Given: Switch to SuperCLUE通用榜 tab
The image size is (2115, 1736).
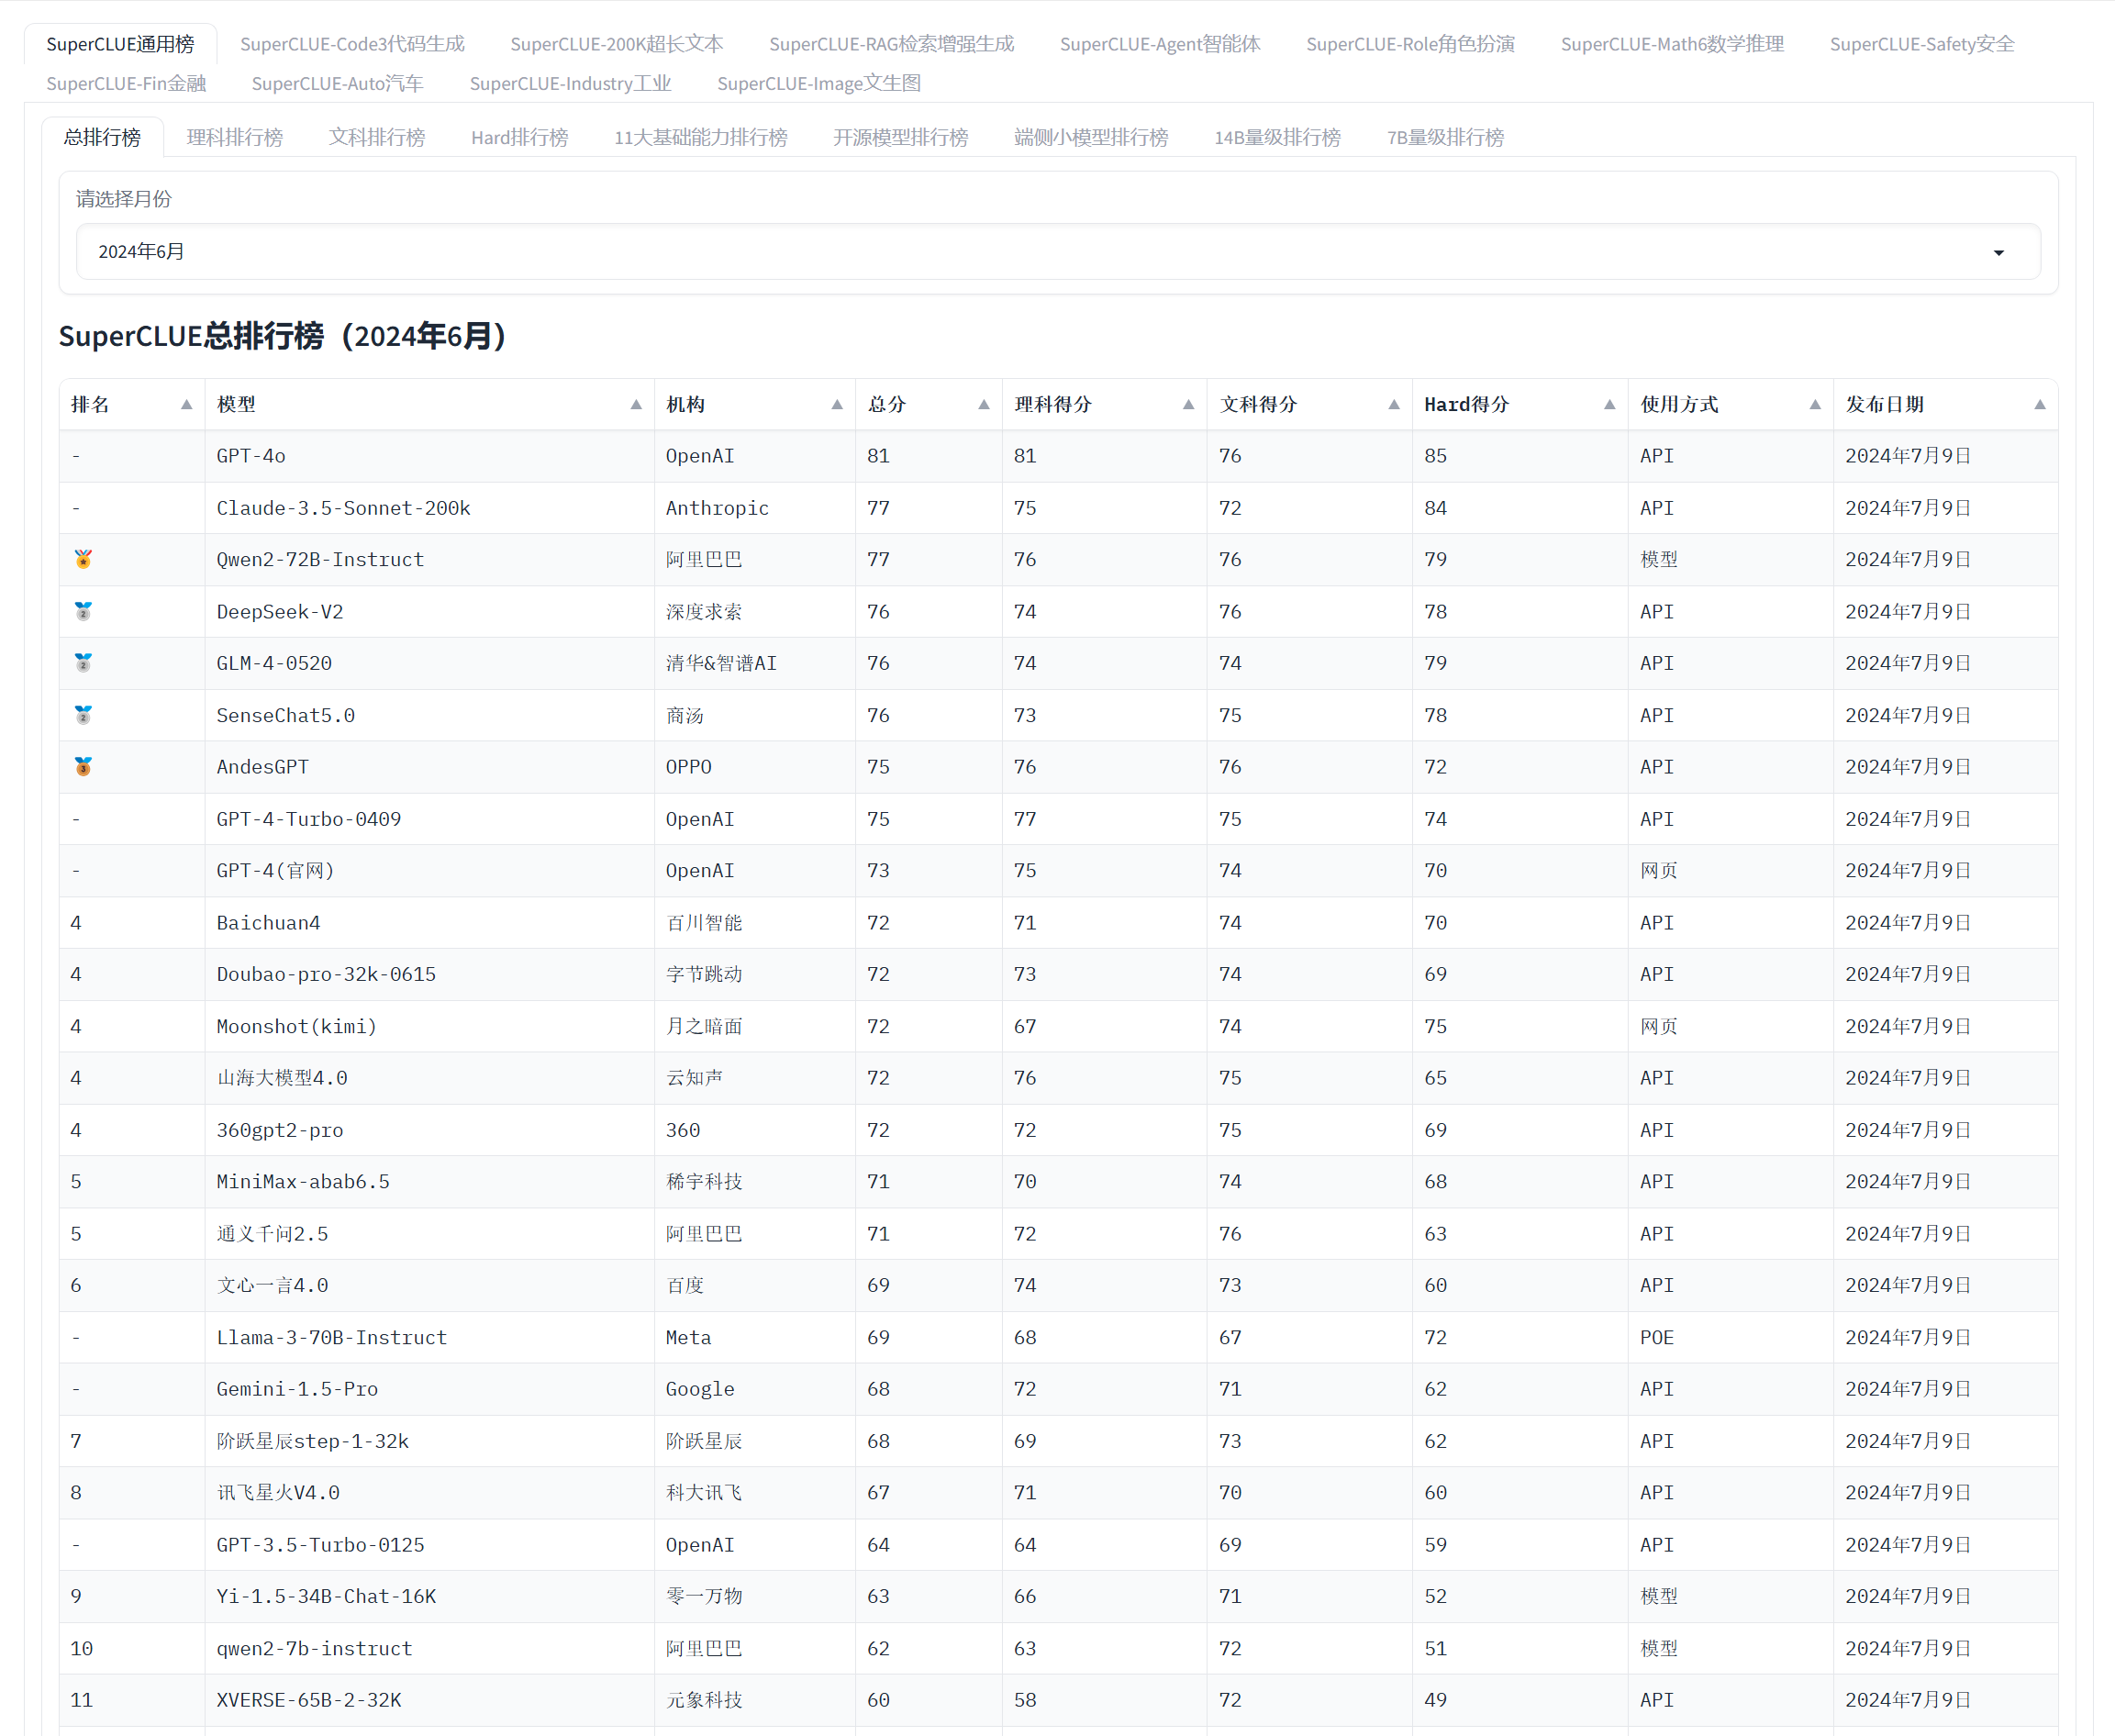Looking at the screenshot, I should [x=120, y=44].
